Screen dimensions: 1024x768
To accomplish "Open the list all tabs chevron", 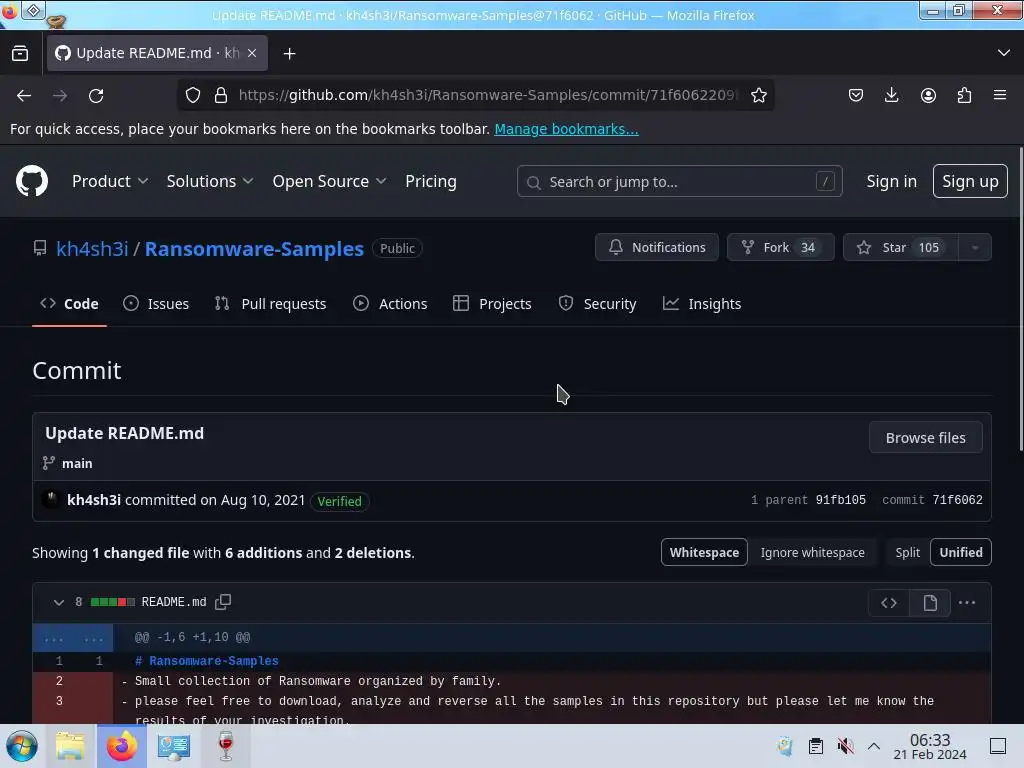I will tap(1004, 53).
